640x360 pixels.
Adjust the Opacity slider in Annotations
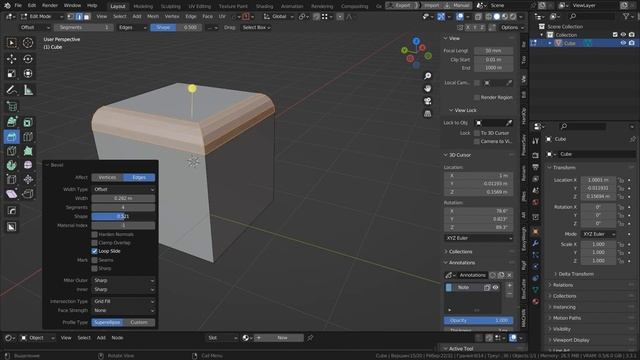click(478, 320)
